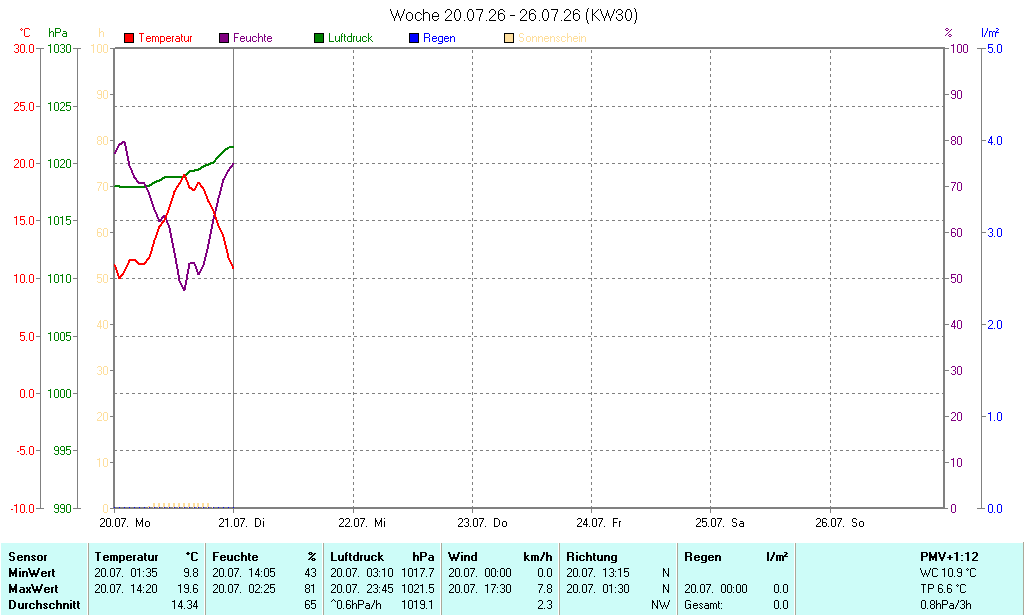This screenshot has height=615, width=1024.
Task: Click minimum pressure value 1017.7
Action: (x=418, y=573)
